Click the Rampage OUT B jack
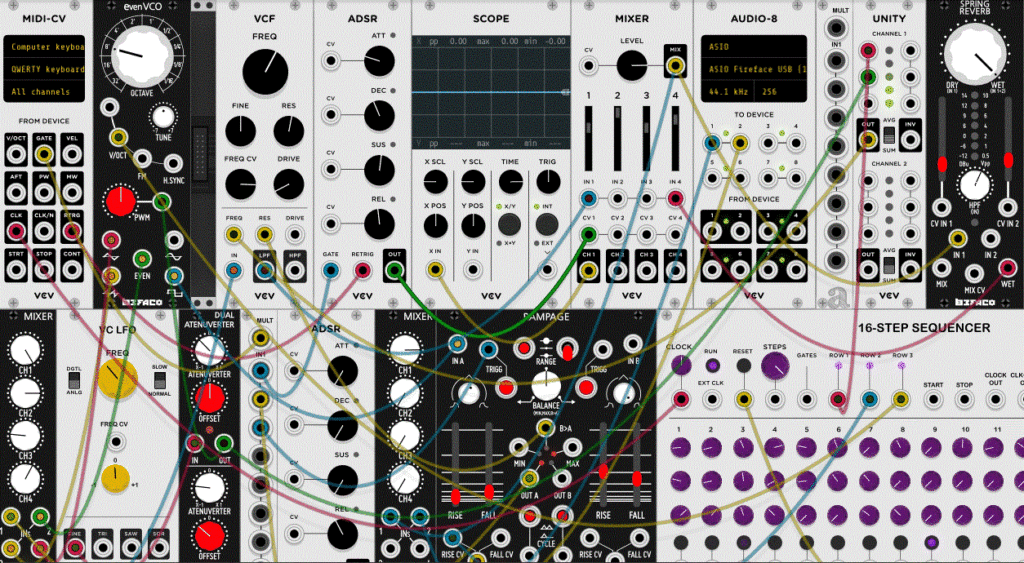 click(x=561, y=479)
